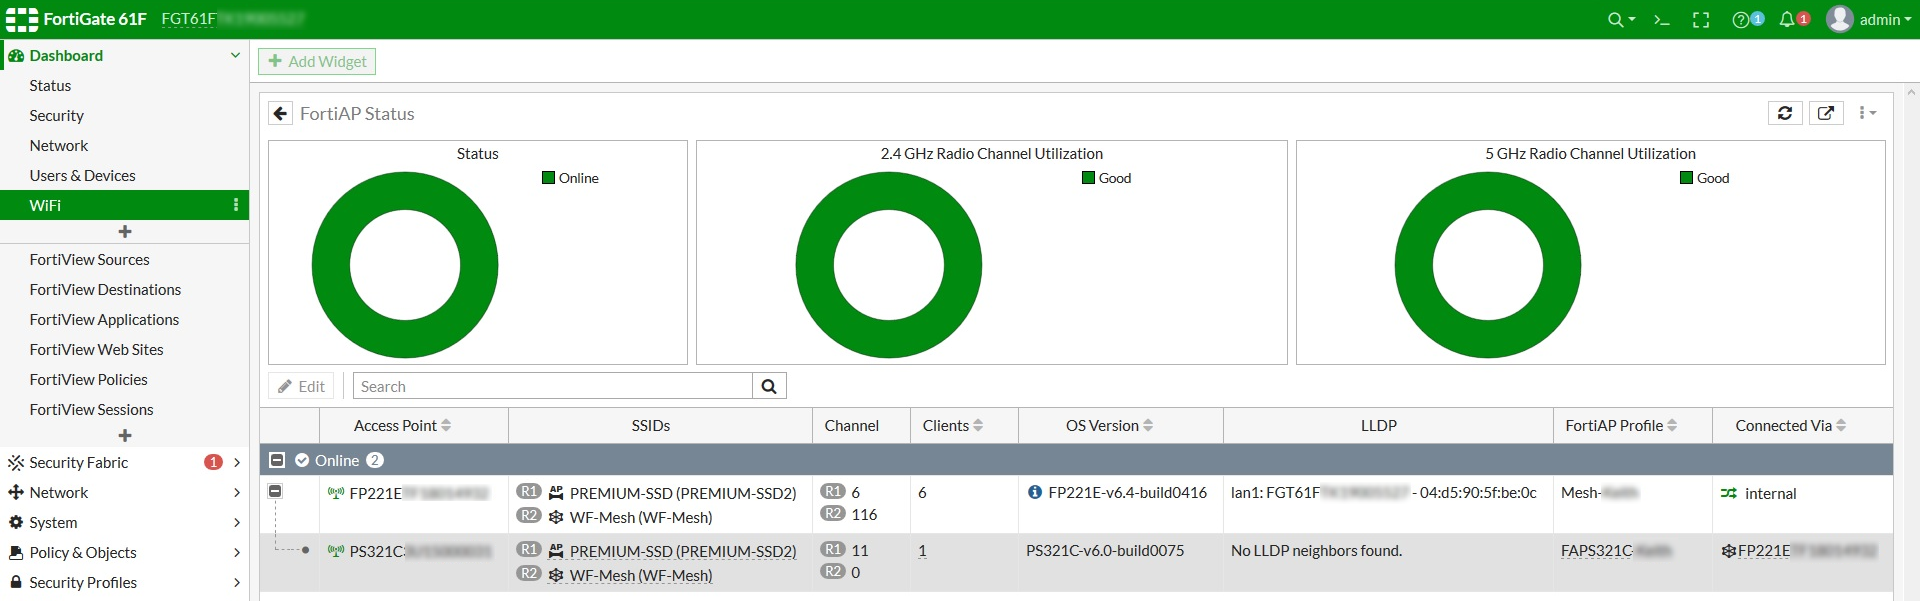Collapse the Dashboard menu chevron

[x=235, y=55]
